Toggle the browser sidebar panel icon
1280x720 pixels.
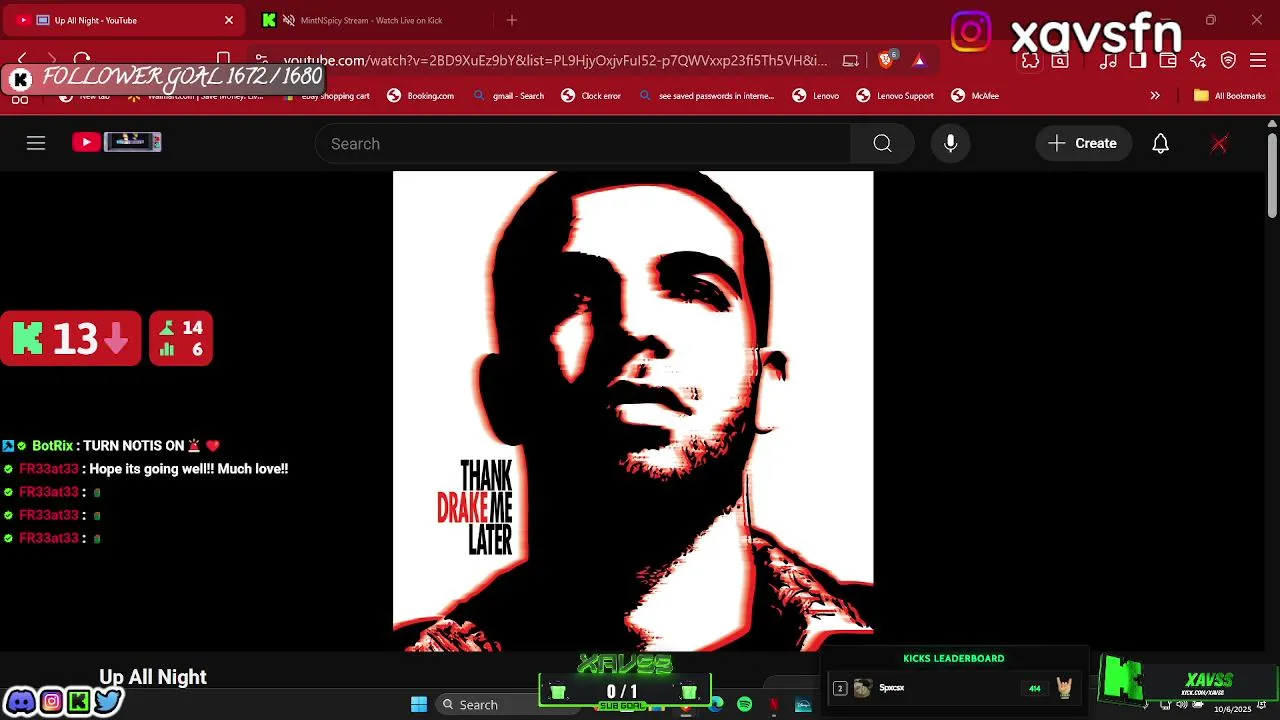(x=1138, y=60)
